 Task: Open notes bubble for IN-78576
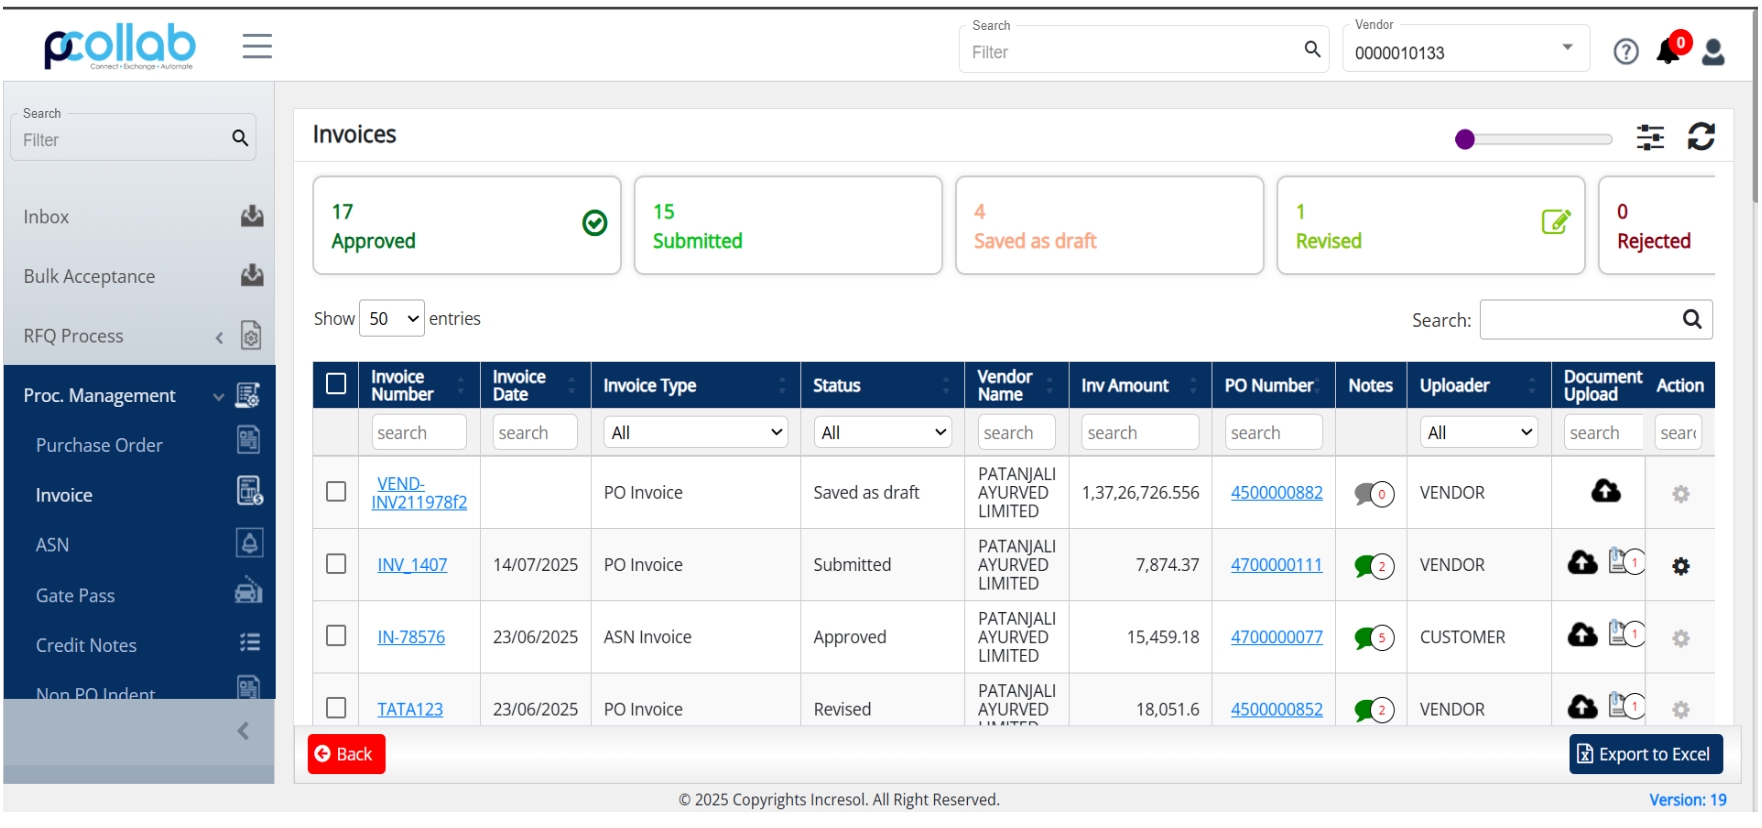(1374, 637)
